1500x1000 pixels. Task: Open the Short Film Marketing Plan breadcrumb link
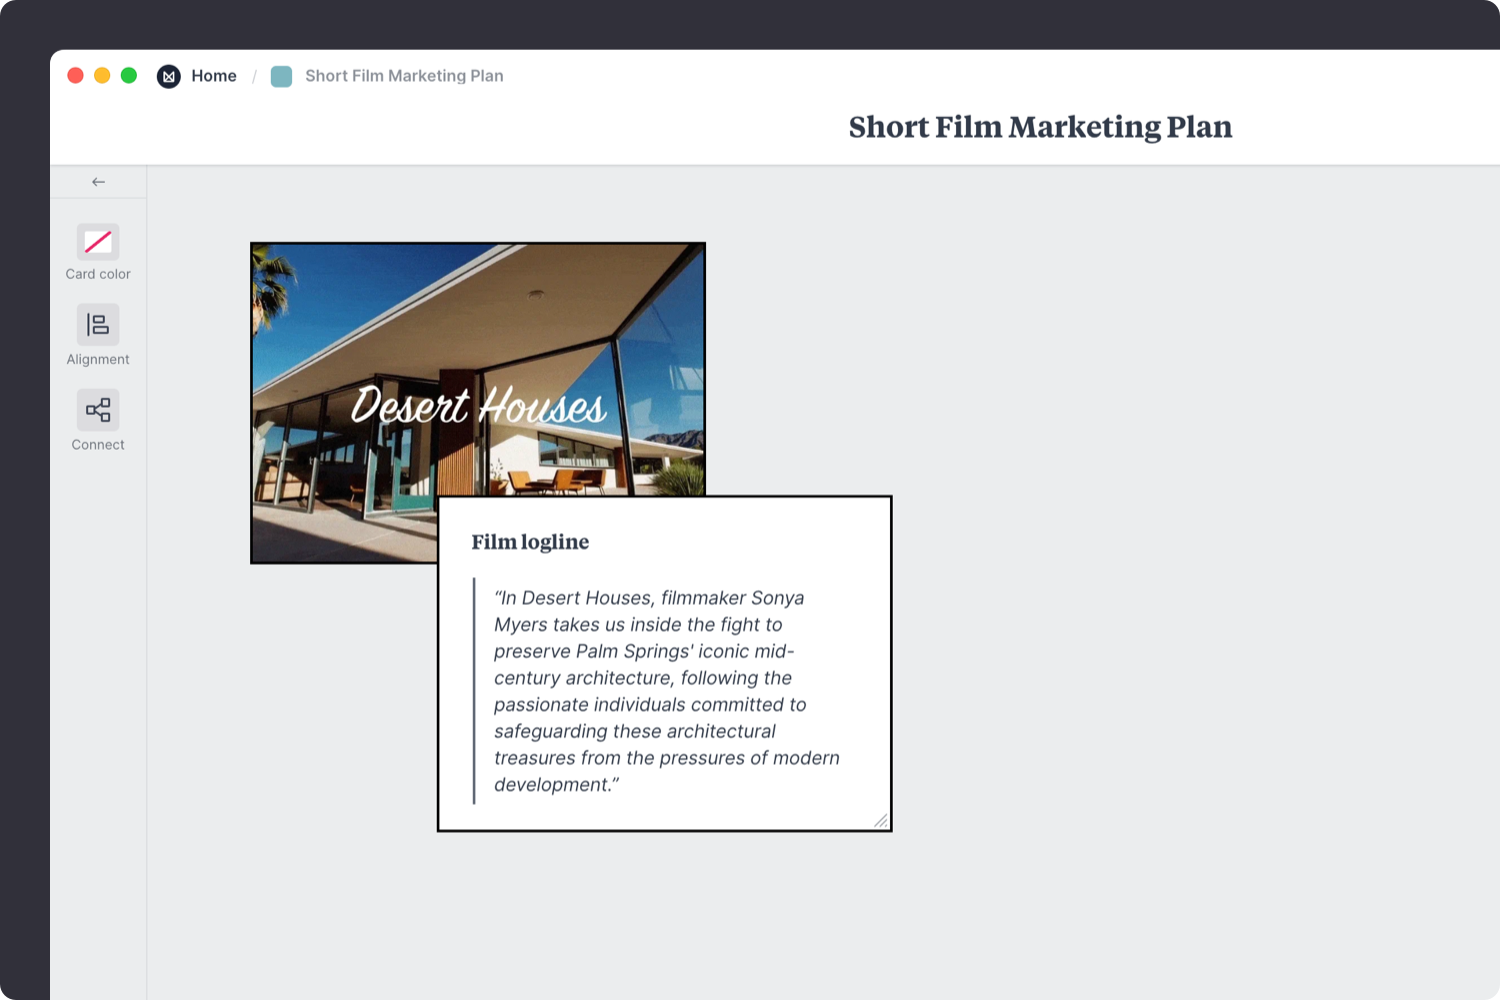(x=404, y=76)
